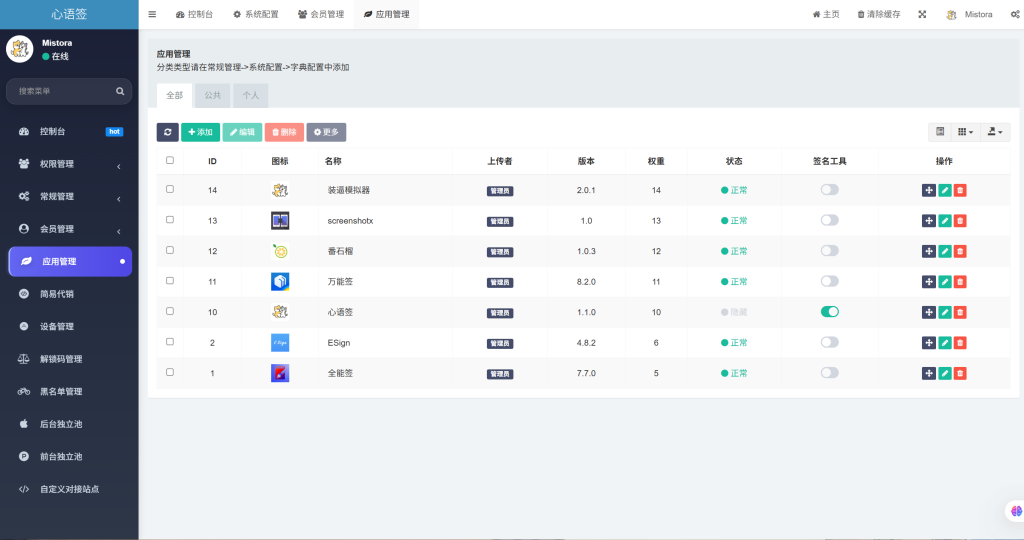Image resolution: width=1024 pixels, height=540 pixels.
Task: Click the hamburger menu toggle icon
Action: click(152, 14)
